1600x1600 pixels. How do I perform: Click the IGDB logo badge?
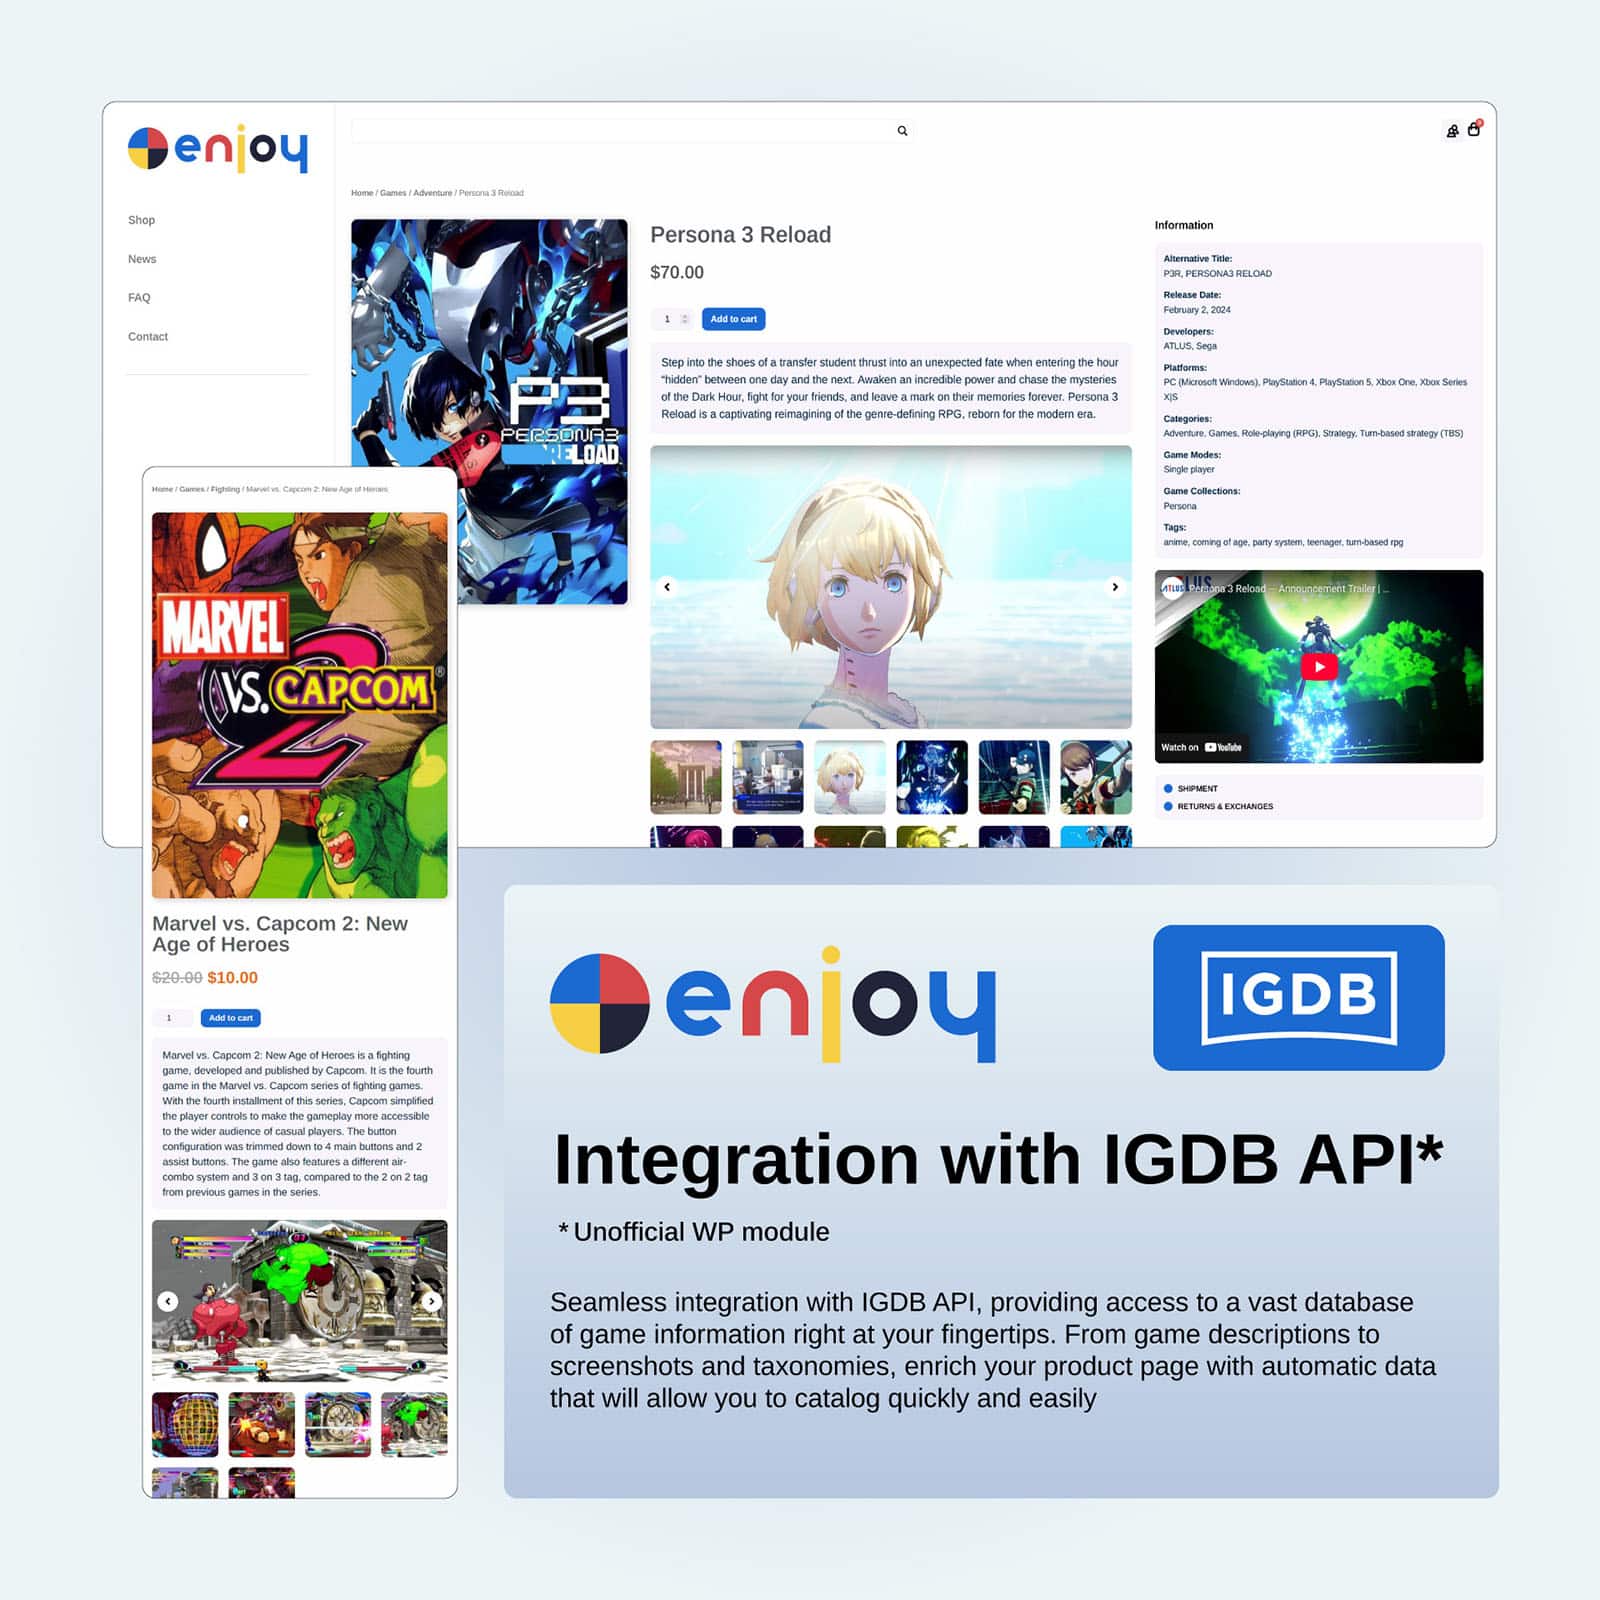click(1298, 997)
